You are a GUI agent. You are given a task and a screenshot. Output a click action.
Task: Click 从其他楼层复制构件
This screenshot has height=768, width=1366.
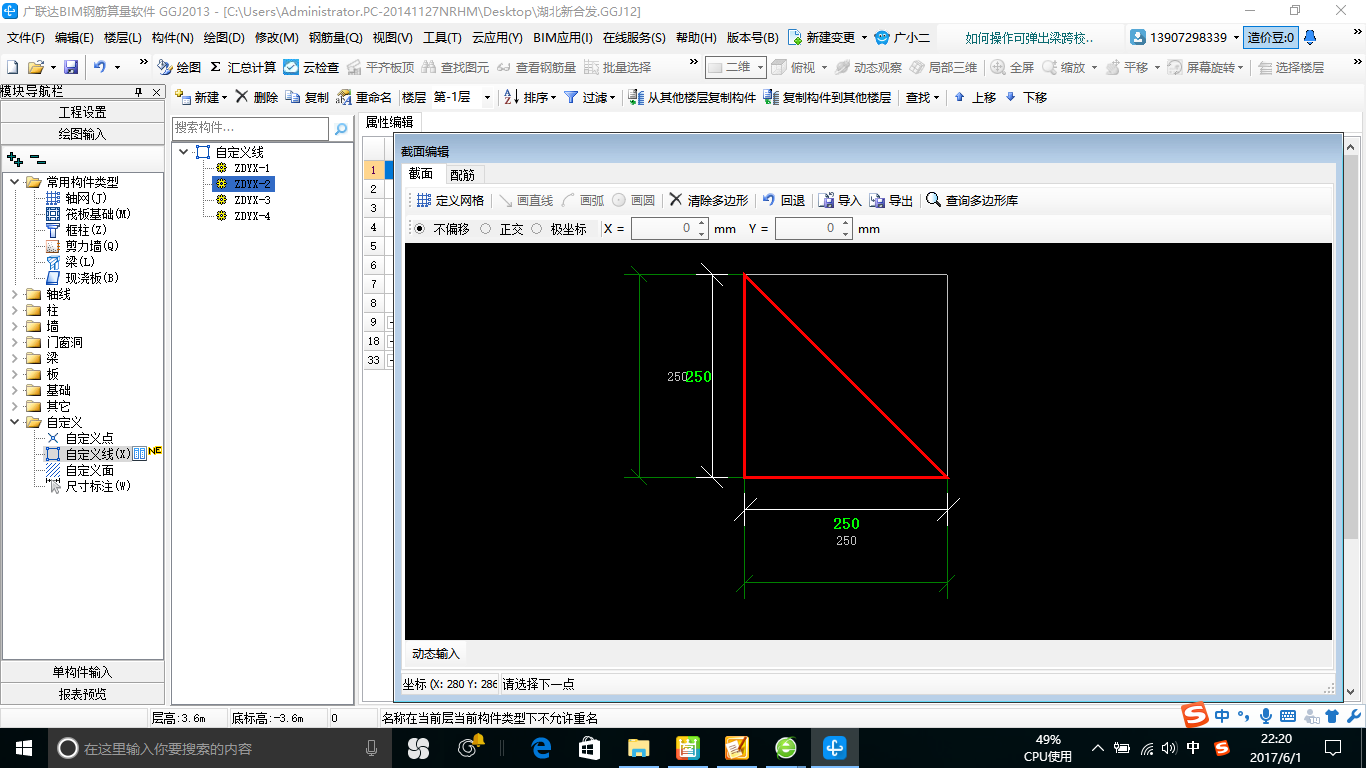[692, 97]
